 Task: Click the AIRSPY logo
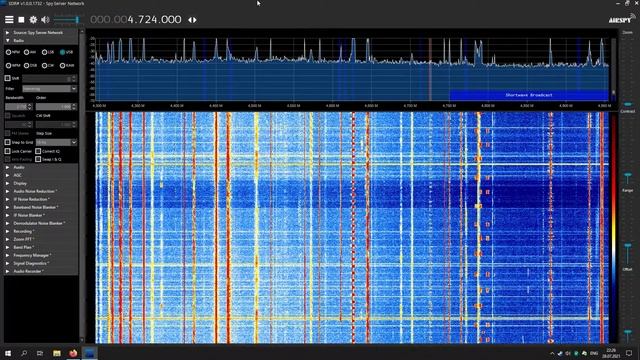[x=620, y=20]
